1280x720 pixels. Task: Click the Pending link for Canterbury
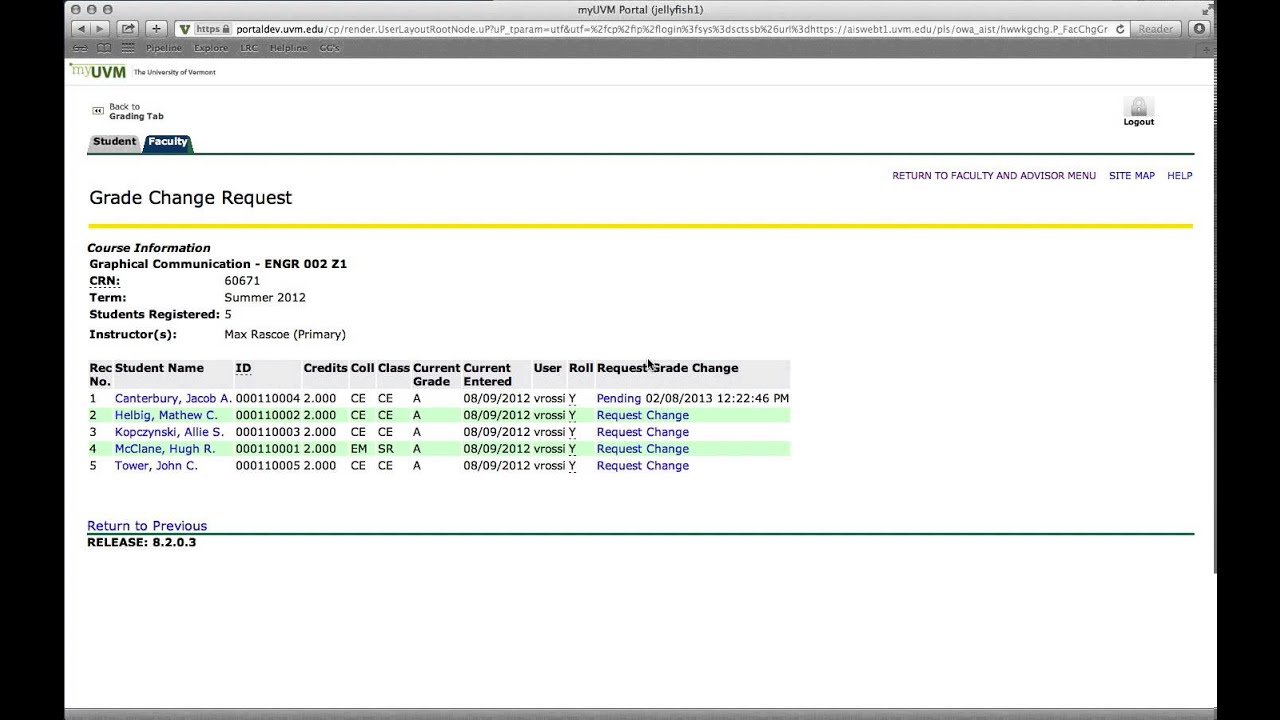[619, 398]
